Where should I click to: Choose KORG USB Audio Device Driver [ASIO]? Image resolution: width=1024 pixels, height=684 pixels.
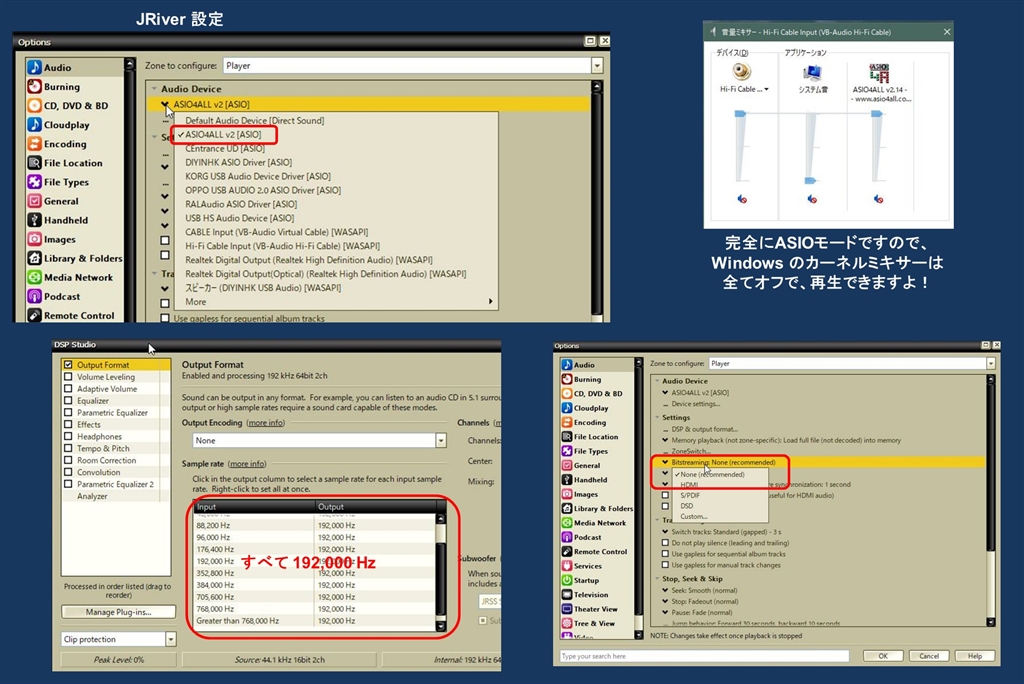(x=258, y=176)
